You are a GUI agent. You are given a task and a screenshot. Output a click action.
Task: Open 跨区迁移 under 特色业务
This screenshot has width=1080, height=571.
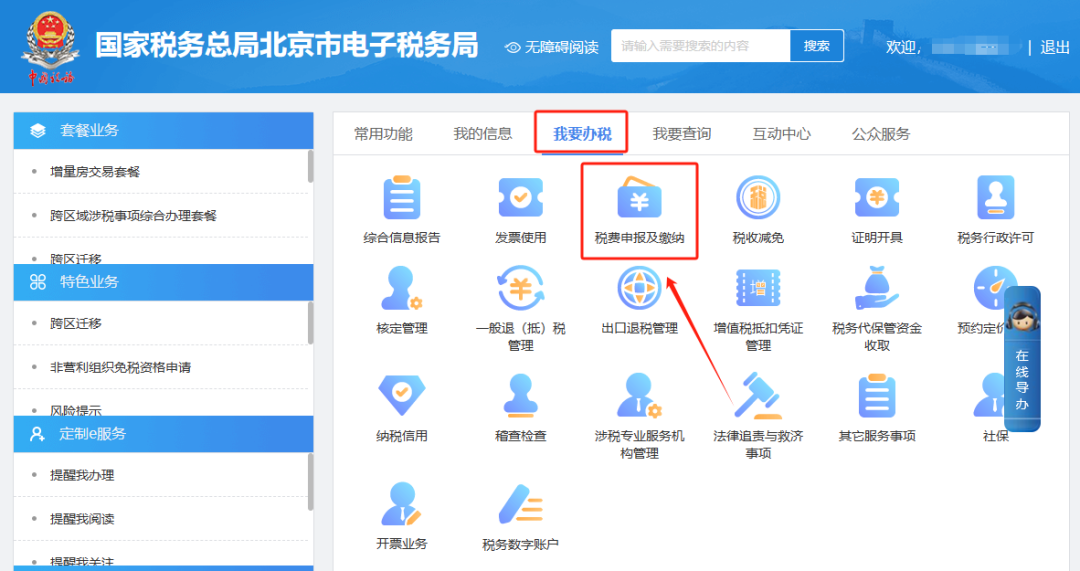point(75,323)
